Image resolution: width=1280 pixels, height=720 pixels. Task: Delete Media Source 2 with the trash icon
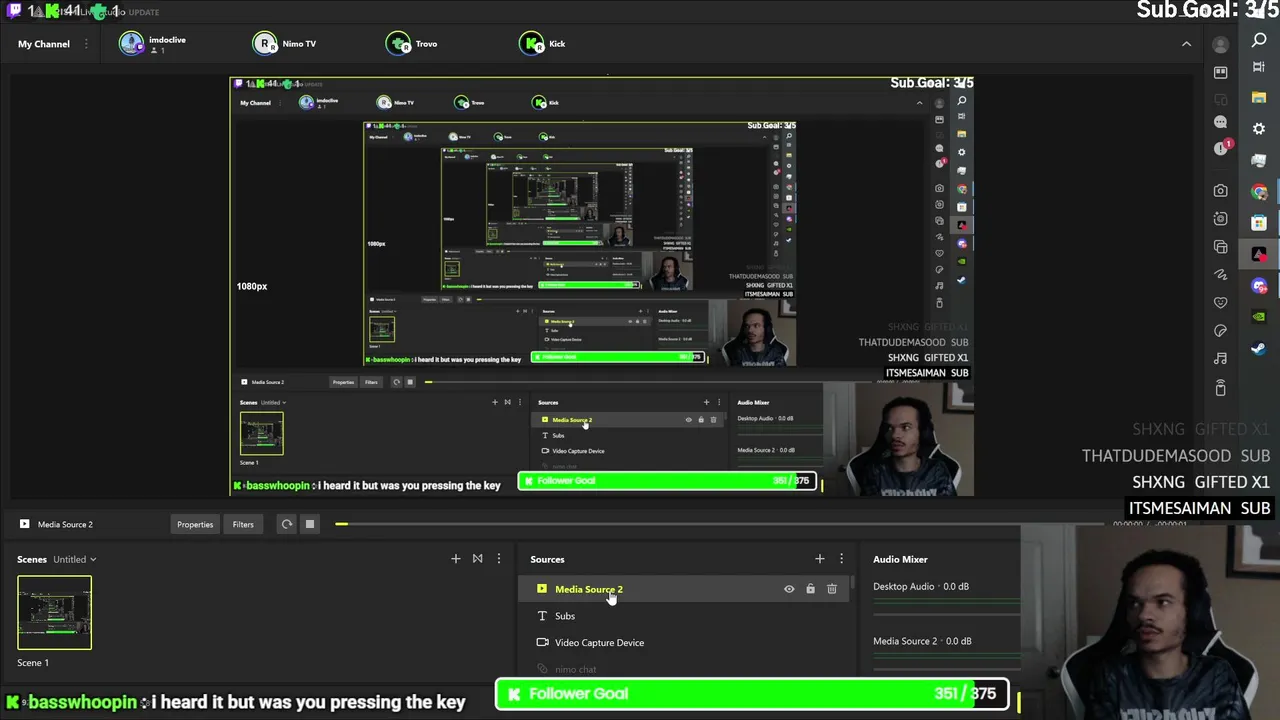(x=832, y=589)
